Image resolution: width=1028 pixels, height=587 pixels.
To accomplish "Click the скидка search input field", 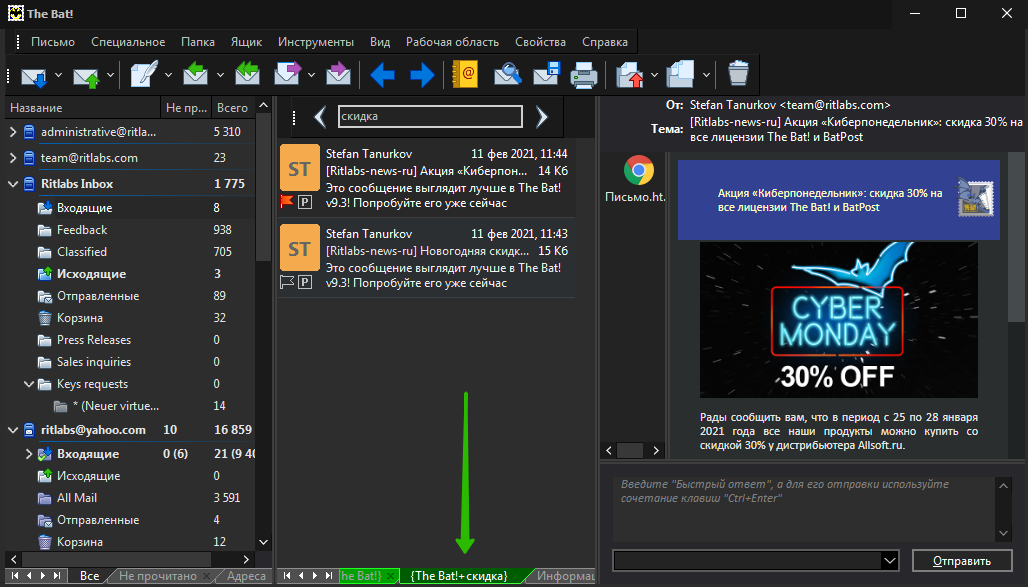I will 430,117.
